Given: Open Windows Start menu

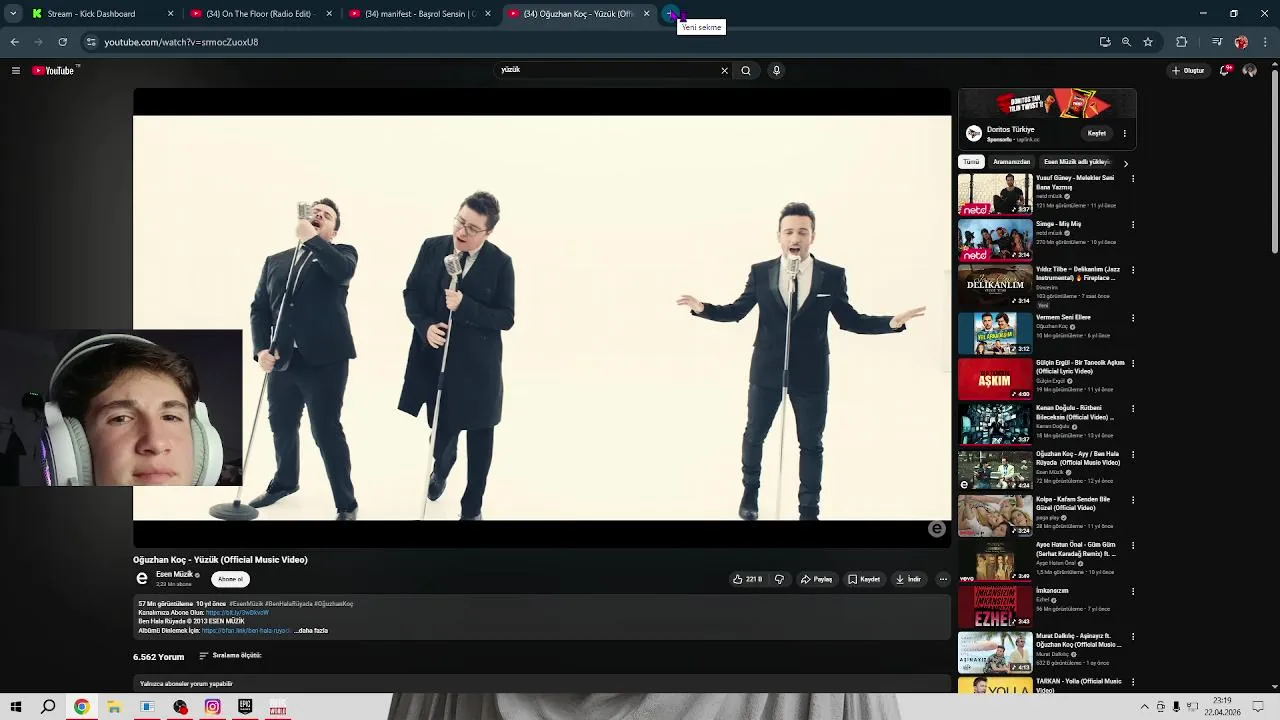Looking at the screenshot, I should (16, 707).
